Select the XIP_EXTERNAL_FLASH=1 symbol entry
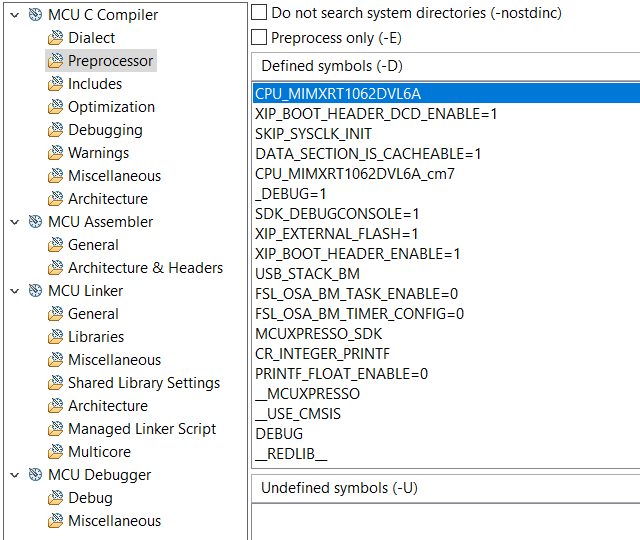The height and width of the screenshot is (540, 640). 335,234
